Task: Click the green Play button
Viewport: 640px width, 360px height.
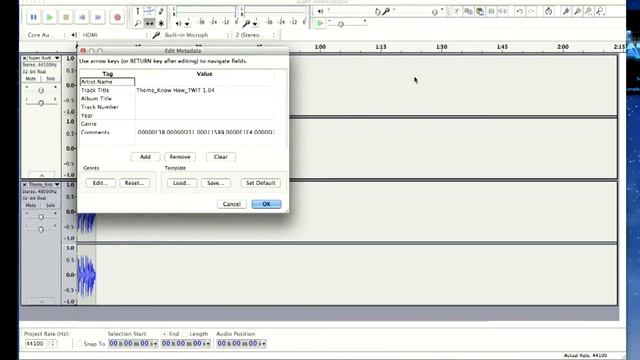Action: pos(50,17)
